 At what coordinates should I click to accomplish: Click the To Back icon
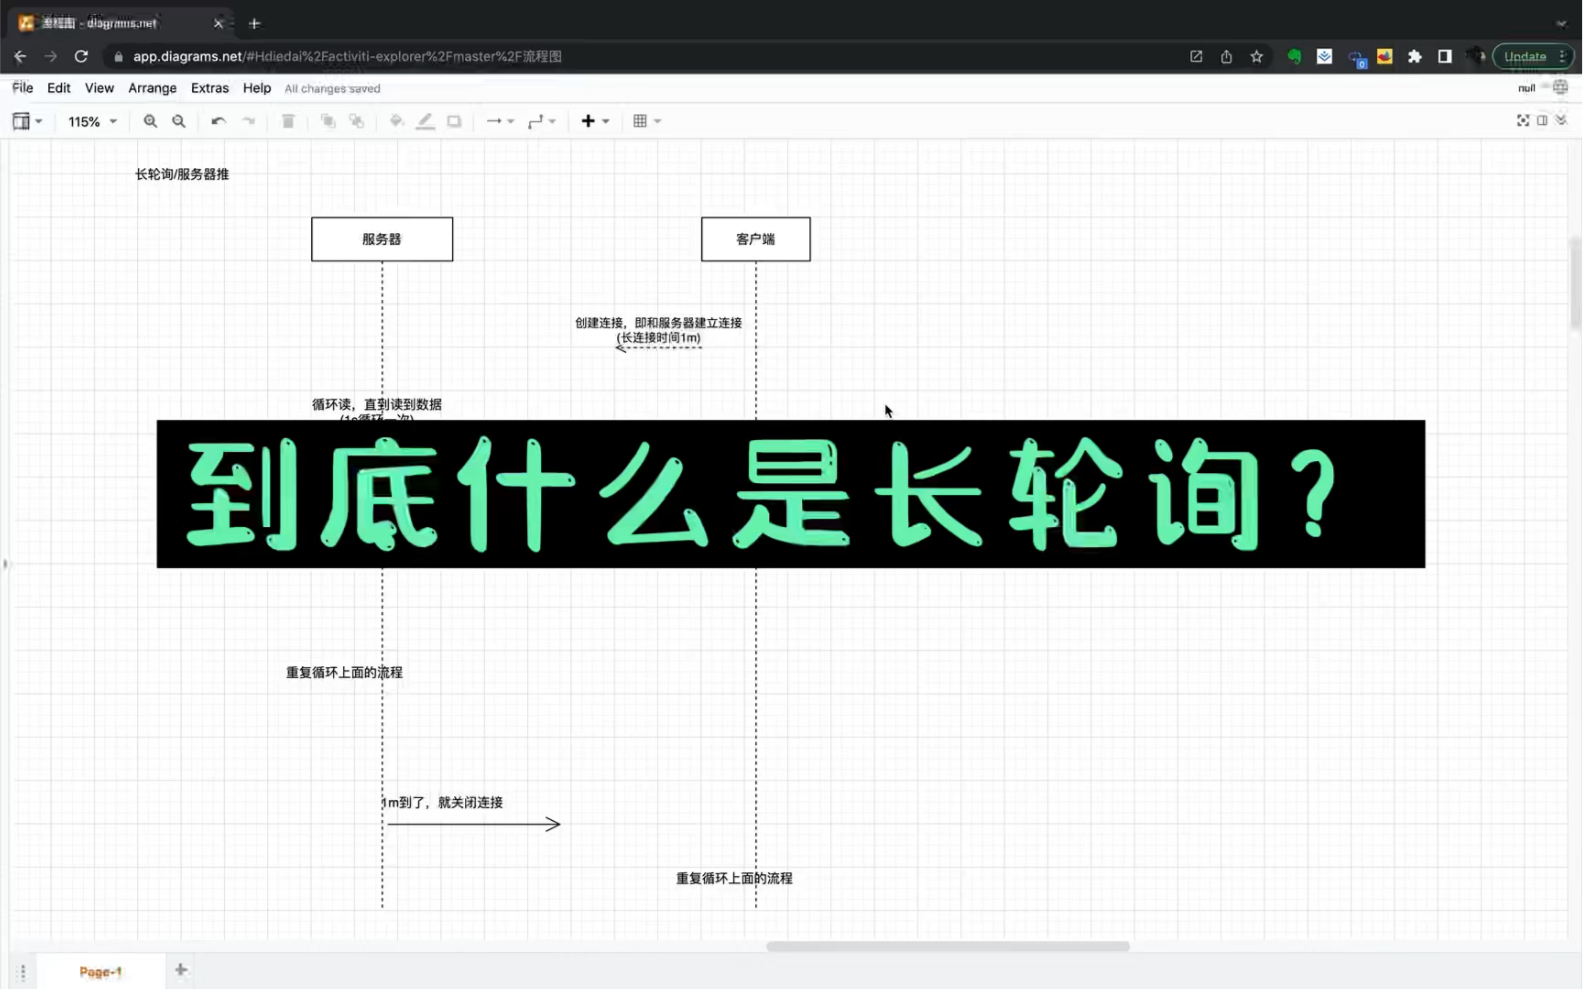click(356, 121)
